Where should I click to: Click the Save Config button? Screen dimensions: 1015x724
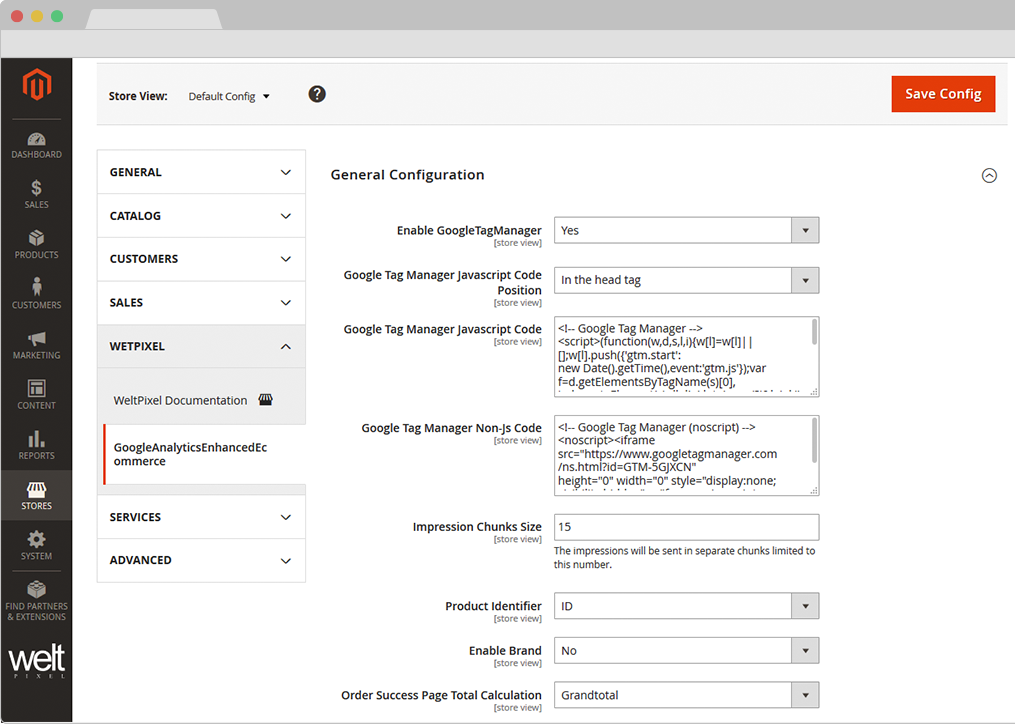click(942, 93)
